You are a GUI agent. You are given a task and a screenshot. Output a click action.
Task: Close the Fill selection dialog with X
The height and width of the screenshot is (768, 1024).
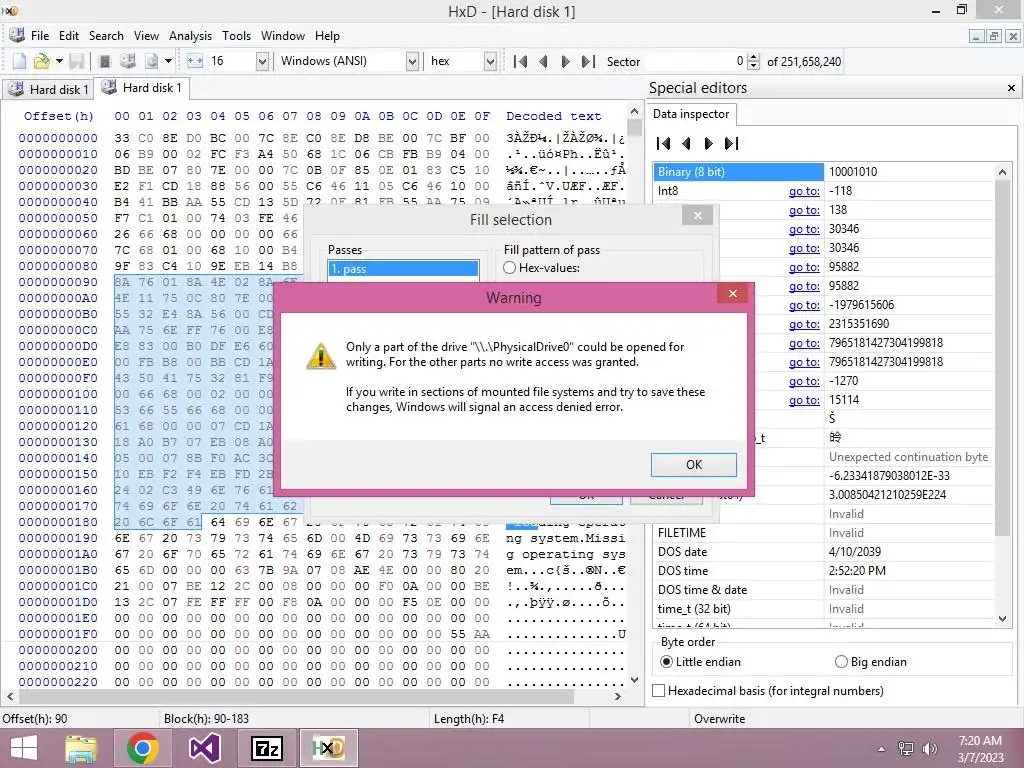click(x=697, y=216)
